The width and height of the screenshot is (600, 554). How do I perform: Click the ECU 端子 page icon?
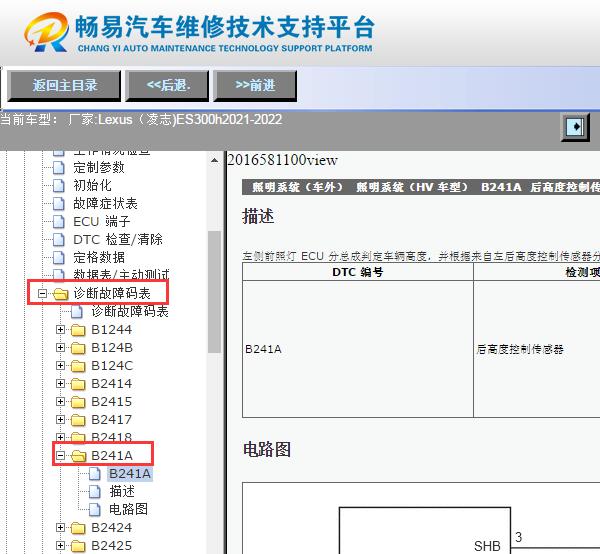tap(59, 221)
